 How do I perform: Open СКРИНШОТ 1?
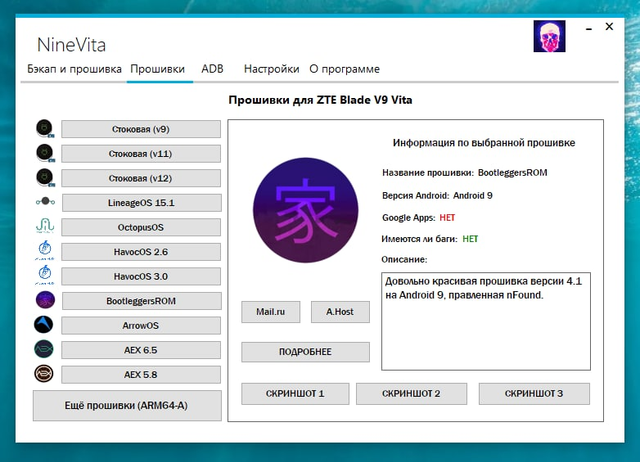295,393
